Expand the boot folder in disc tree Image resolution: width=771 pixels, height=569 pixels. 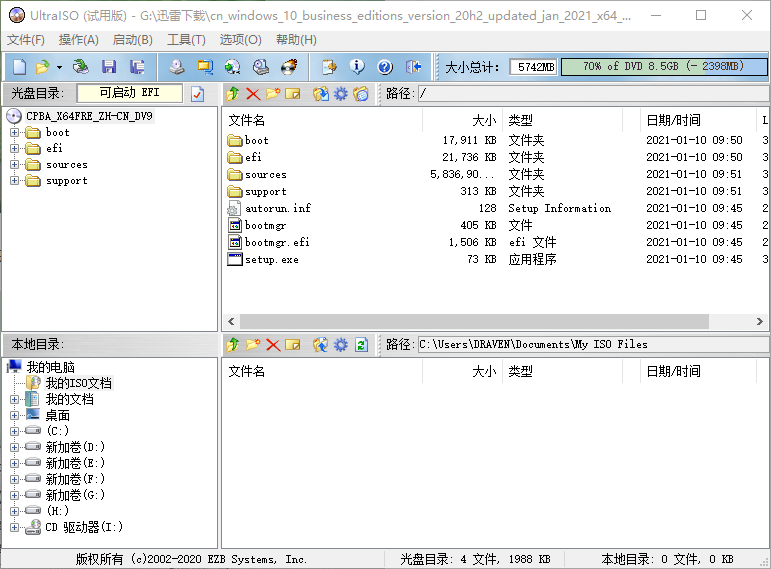click(15, 132)
